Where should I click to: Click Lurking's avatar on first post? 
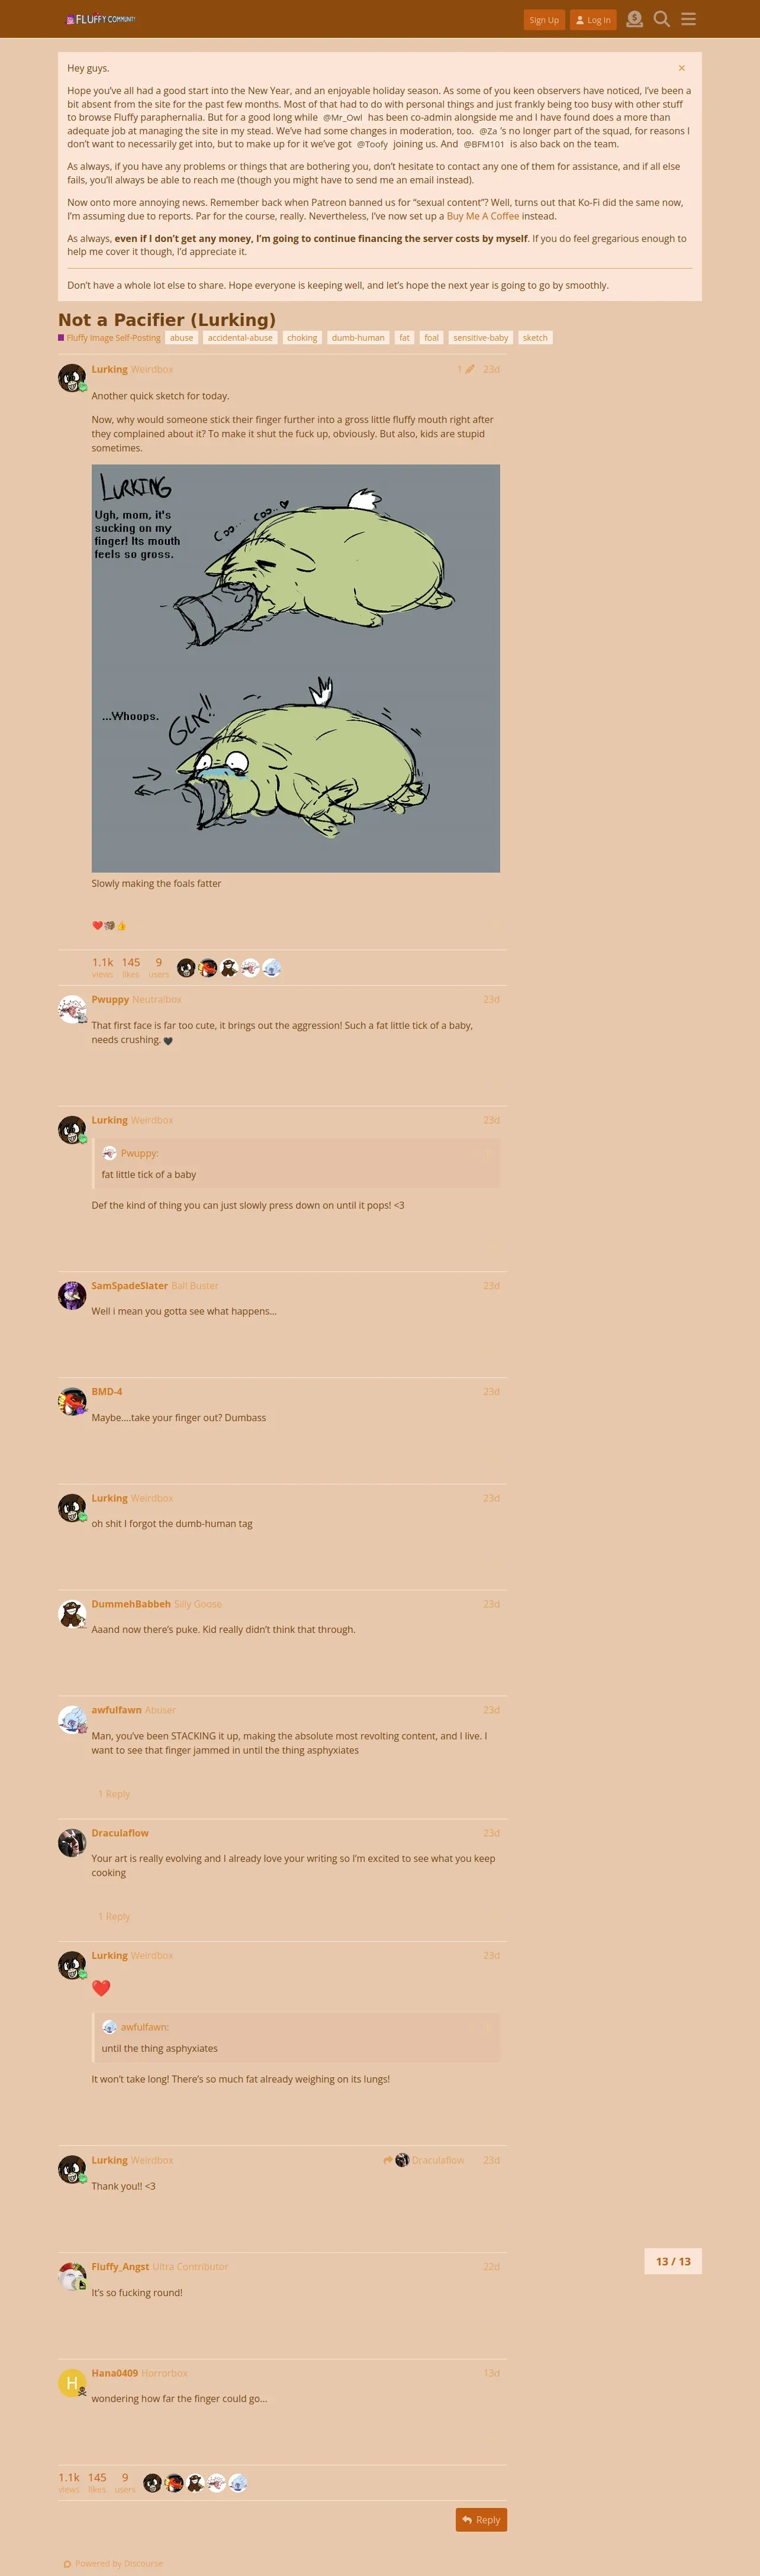[72, 378]
